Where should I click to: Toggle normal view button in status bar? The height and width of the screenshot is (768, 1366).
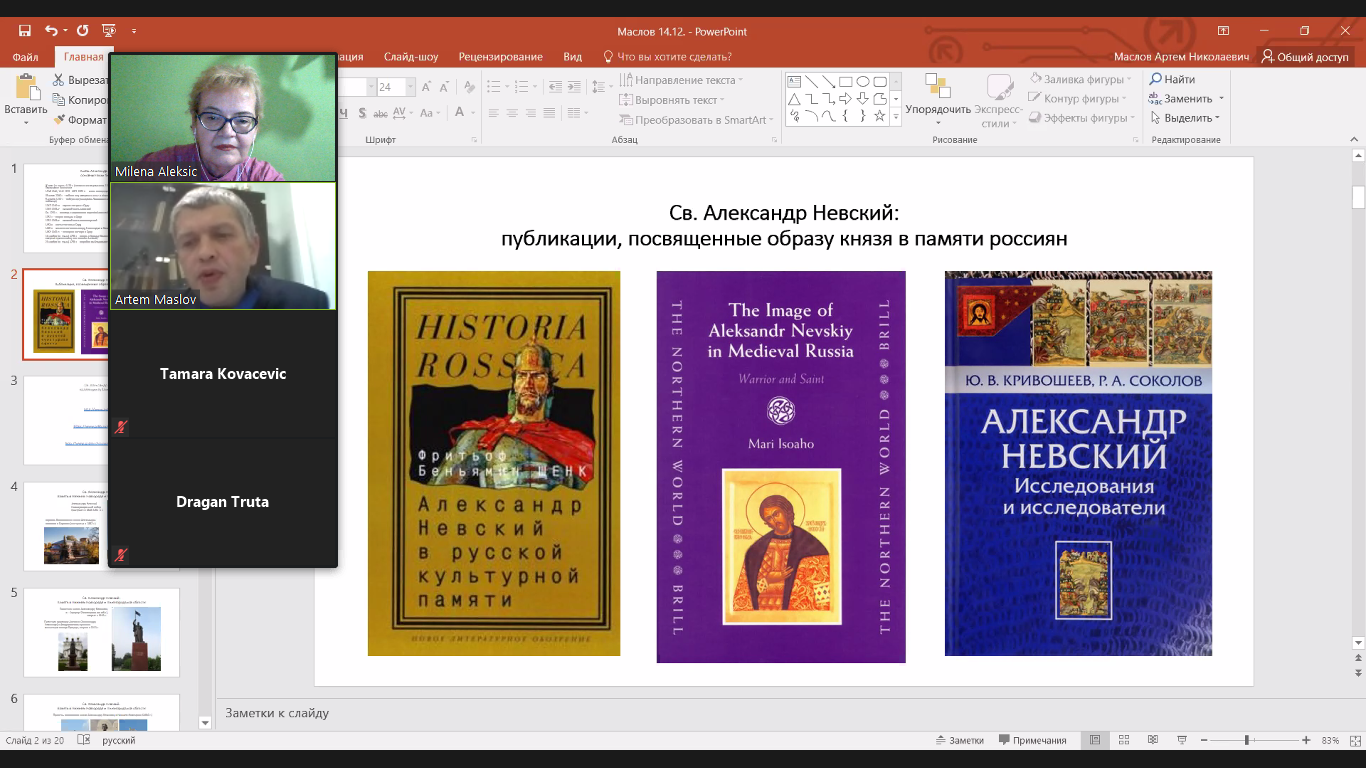coord(1095,740)
